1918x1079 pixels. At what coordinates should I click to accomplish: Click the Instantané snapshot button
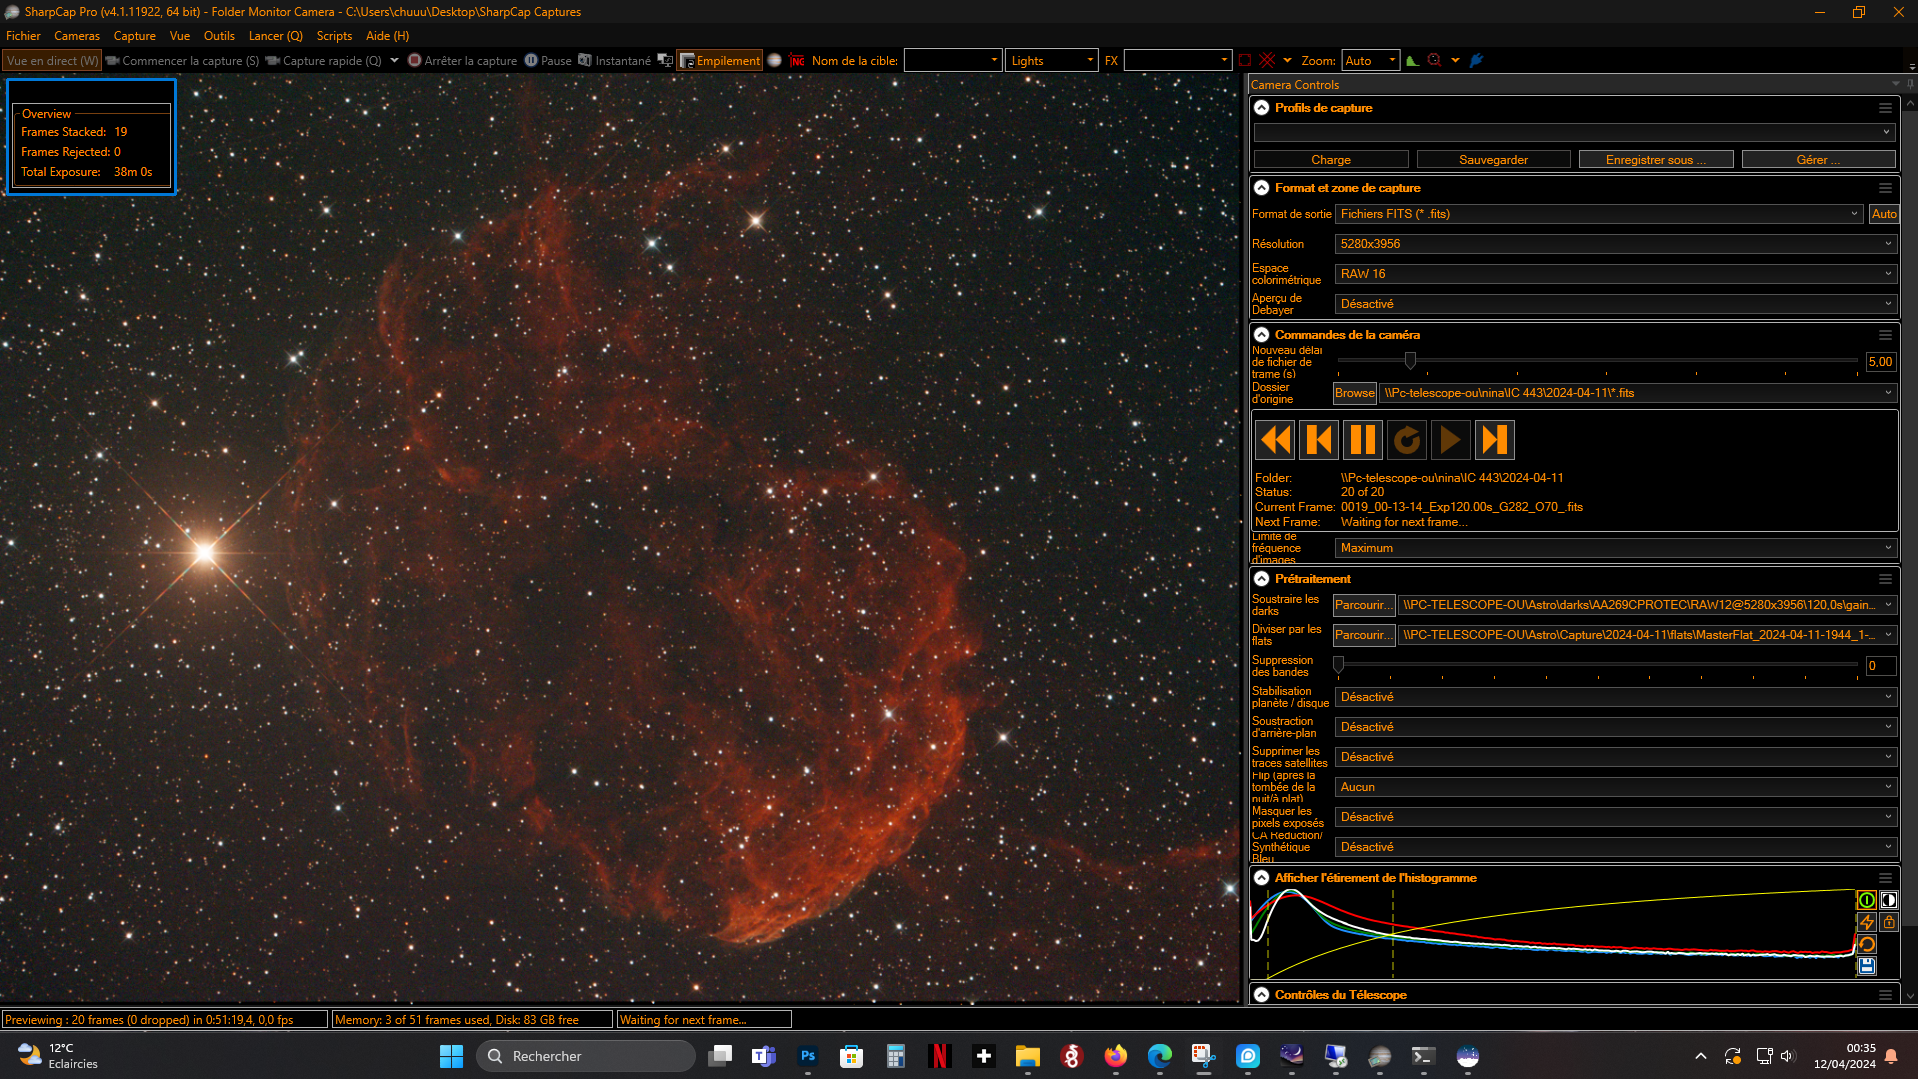(614, 61)
